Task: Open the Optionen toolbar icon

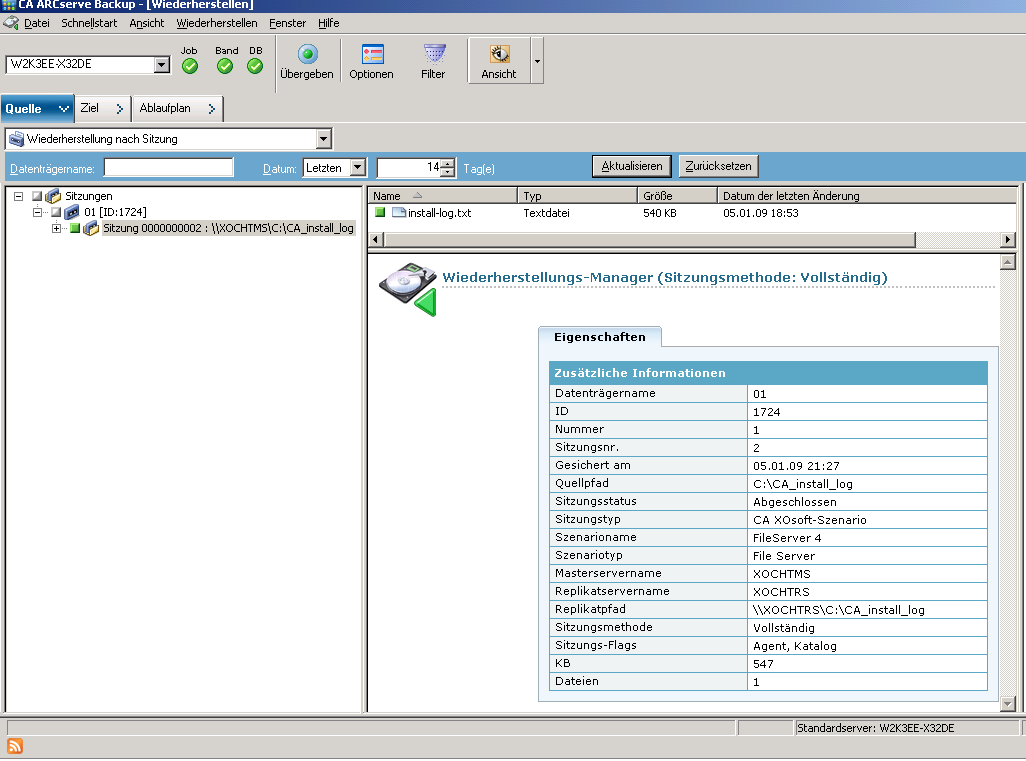Action: click(372, 55)
